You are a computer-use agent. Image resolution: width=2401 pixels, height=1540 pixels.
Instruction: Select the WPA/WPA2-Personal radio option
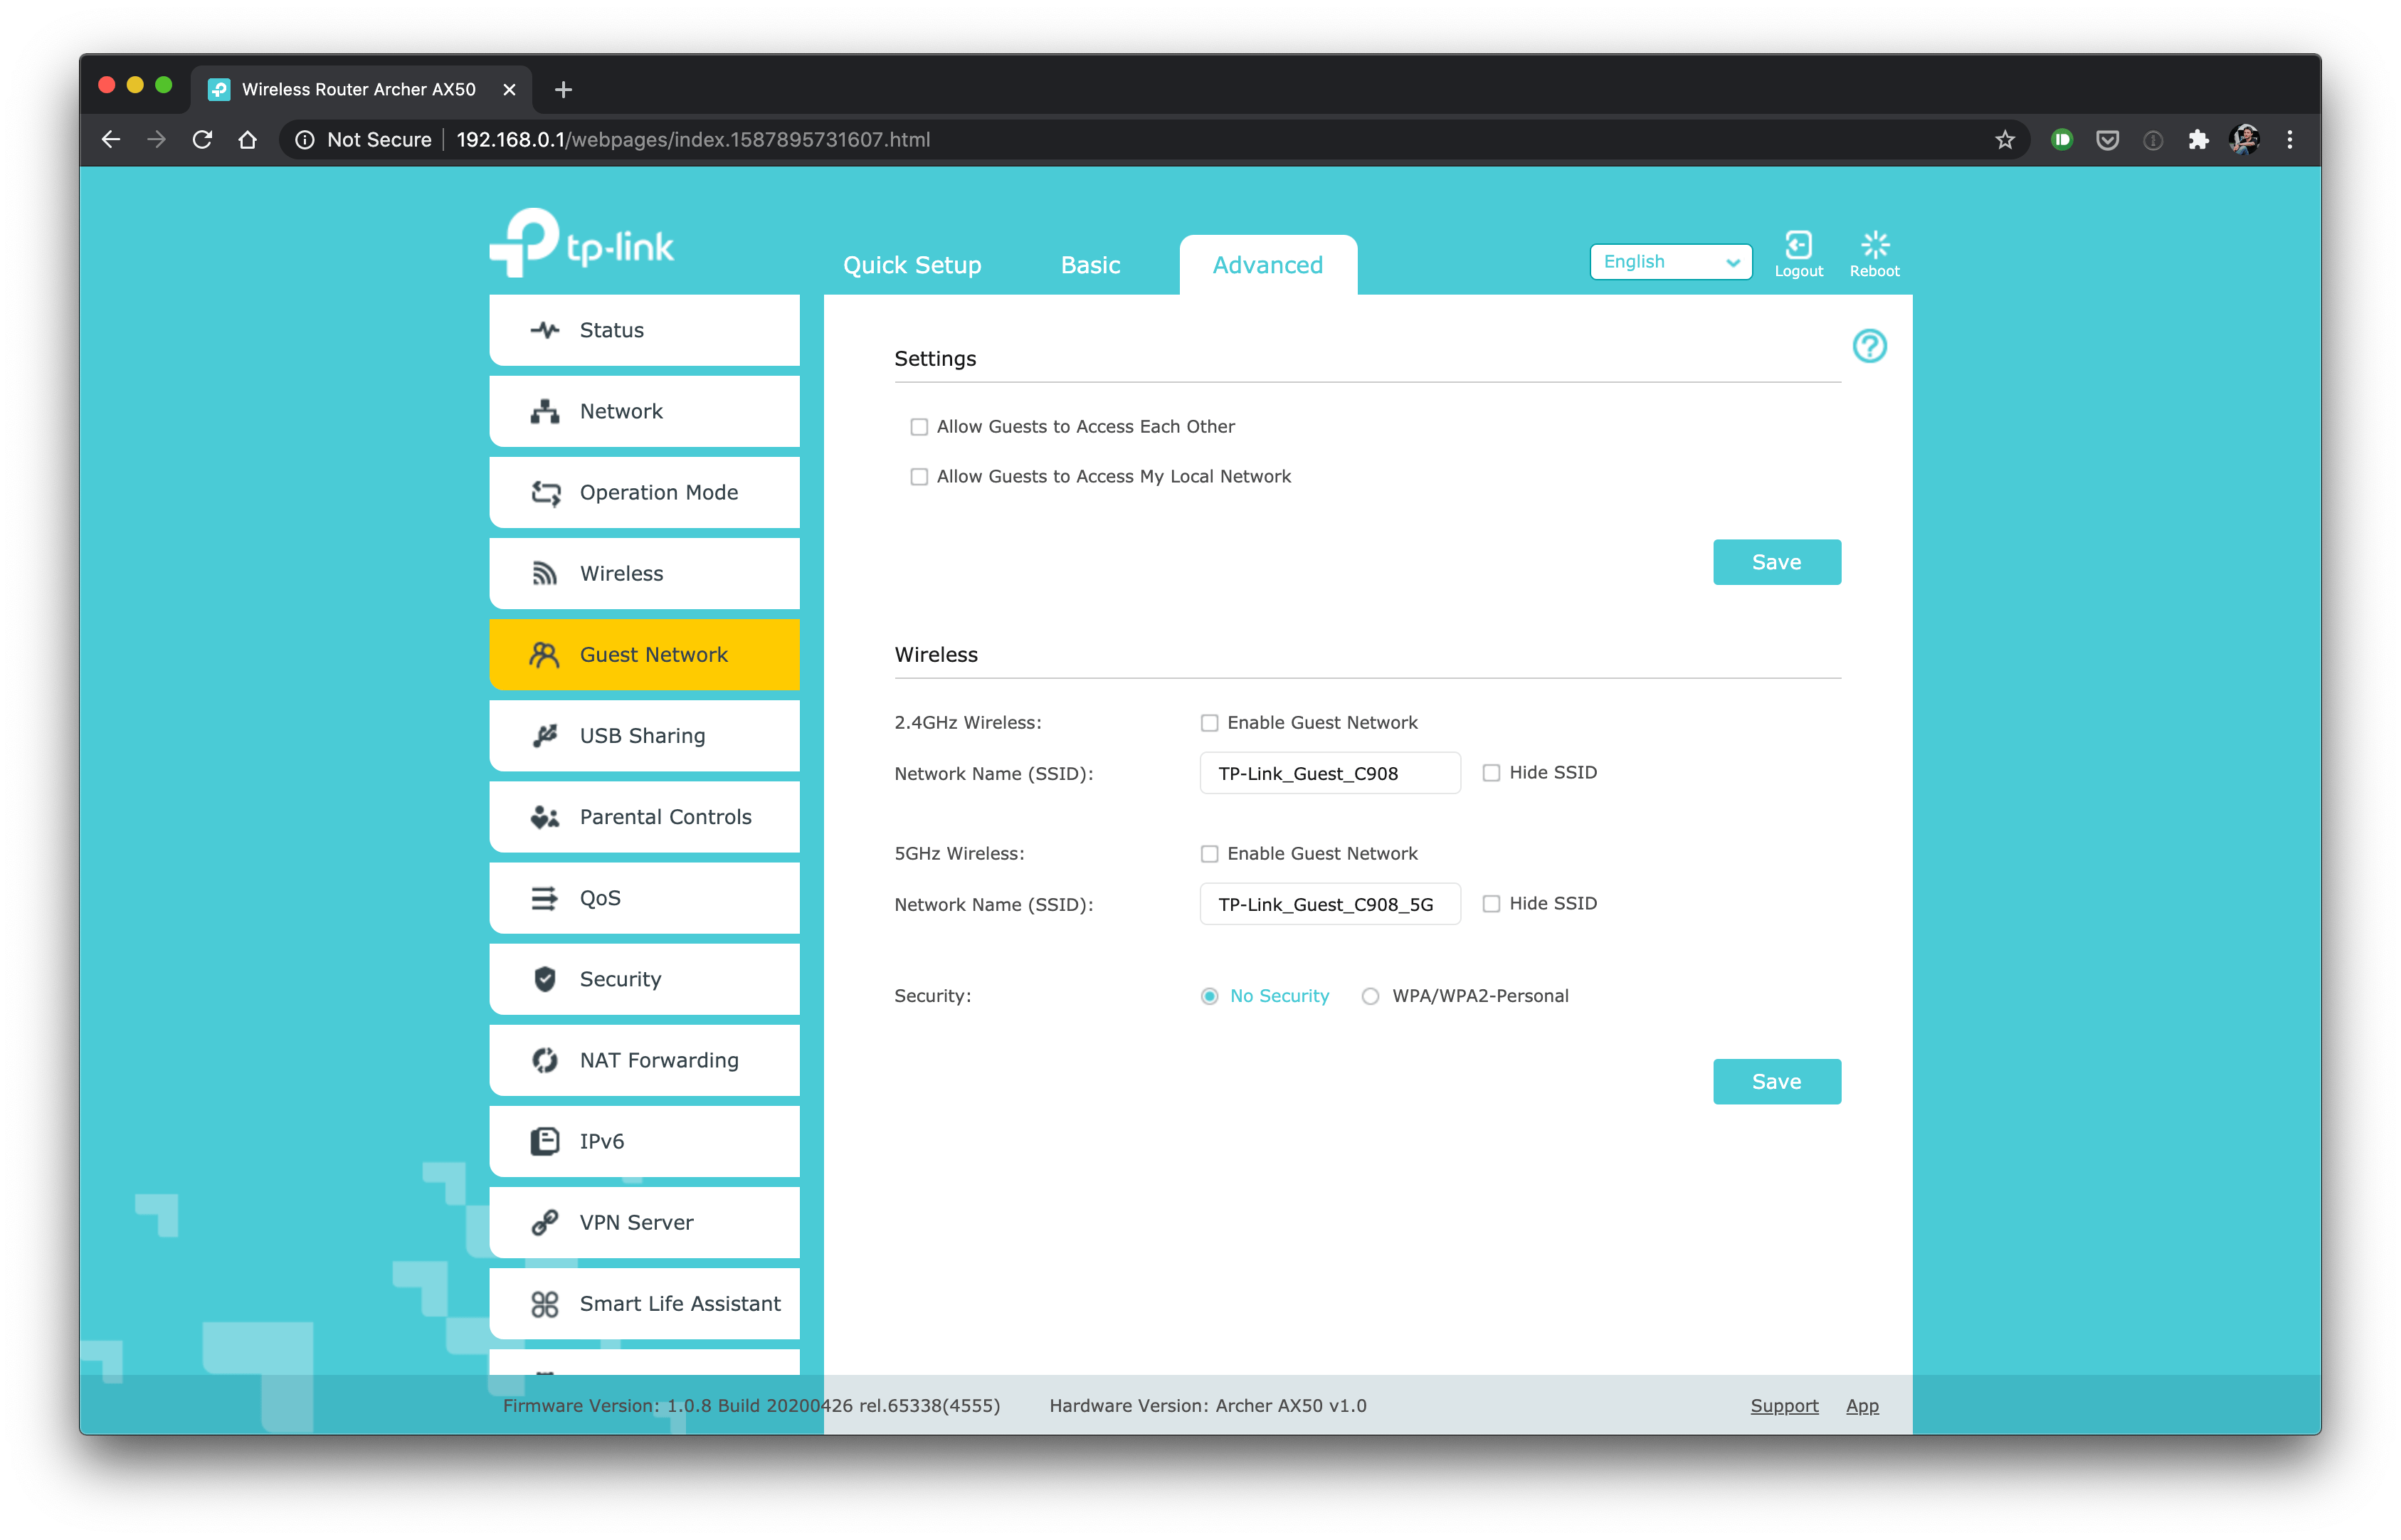coord(1370,996)
